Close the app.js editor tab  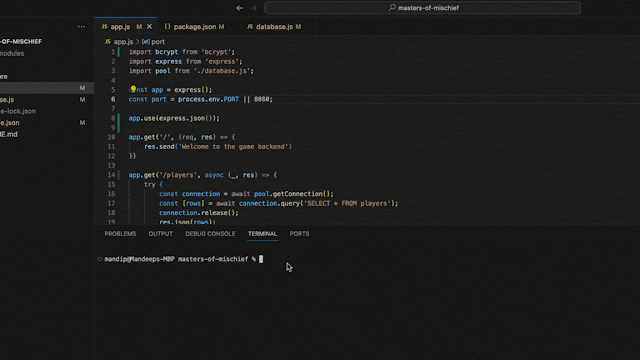click(149, 27)
